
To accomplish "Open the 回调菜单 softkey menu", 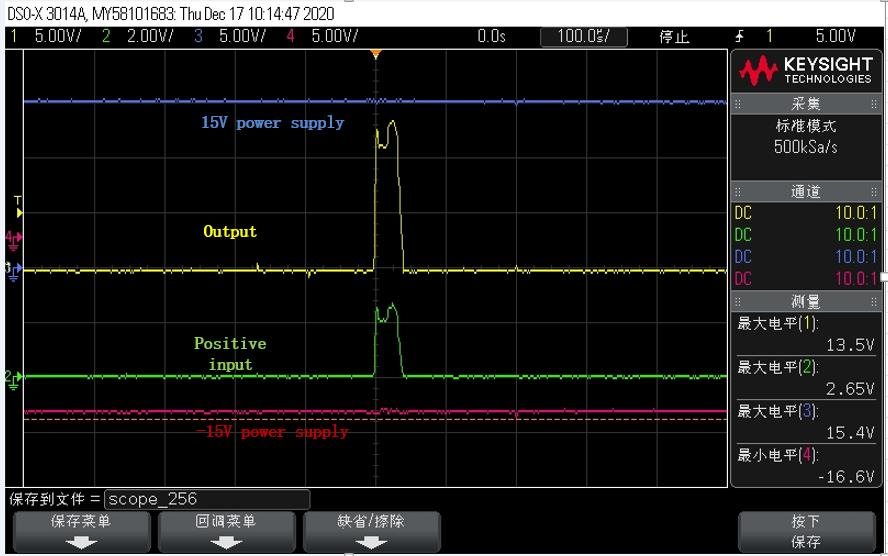I will coord(226,532).
